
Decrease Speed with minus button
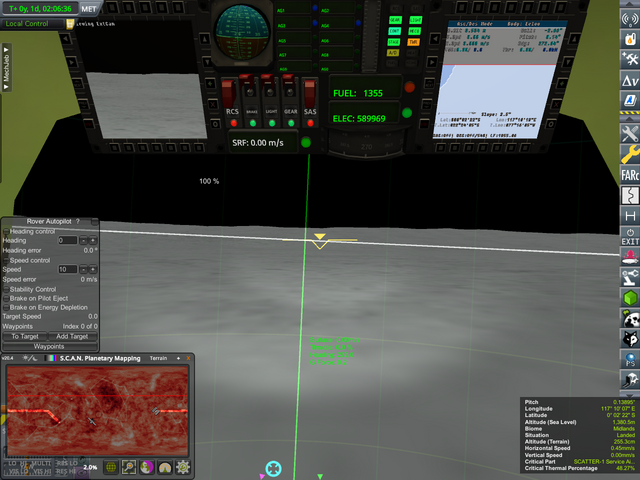coord(83,269)
